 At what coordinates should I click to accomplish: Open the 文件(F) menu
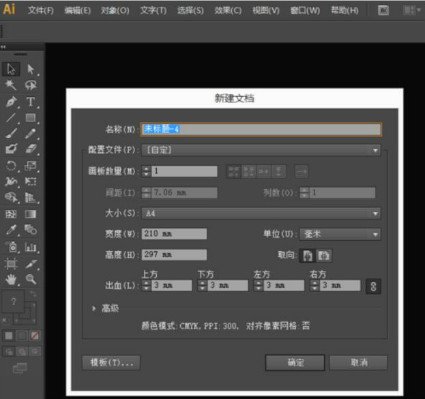[41, 10]
